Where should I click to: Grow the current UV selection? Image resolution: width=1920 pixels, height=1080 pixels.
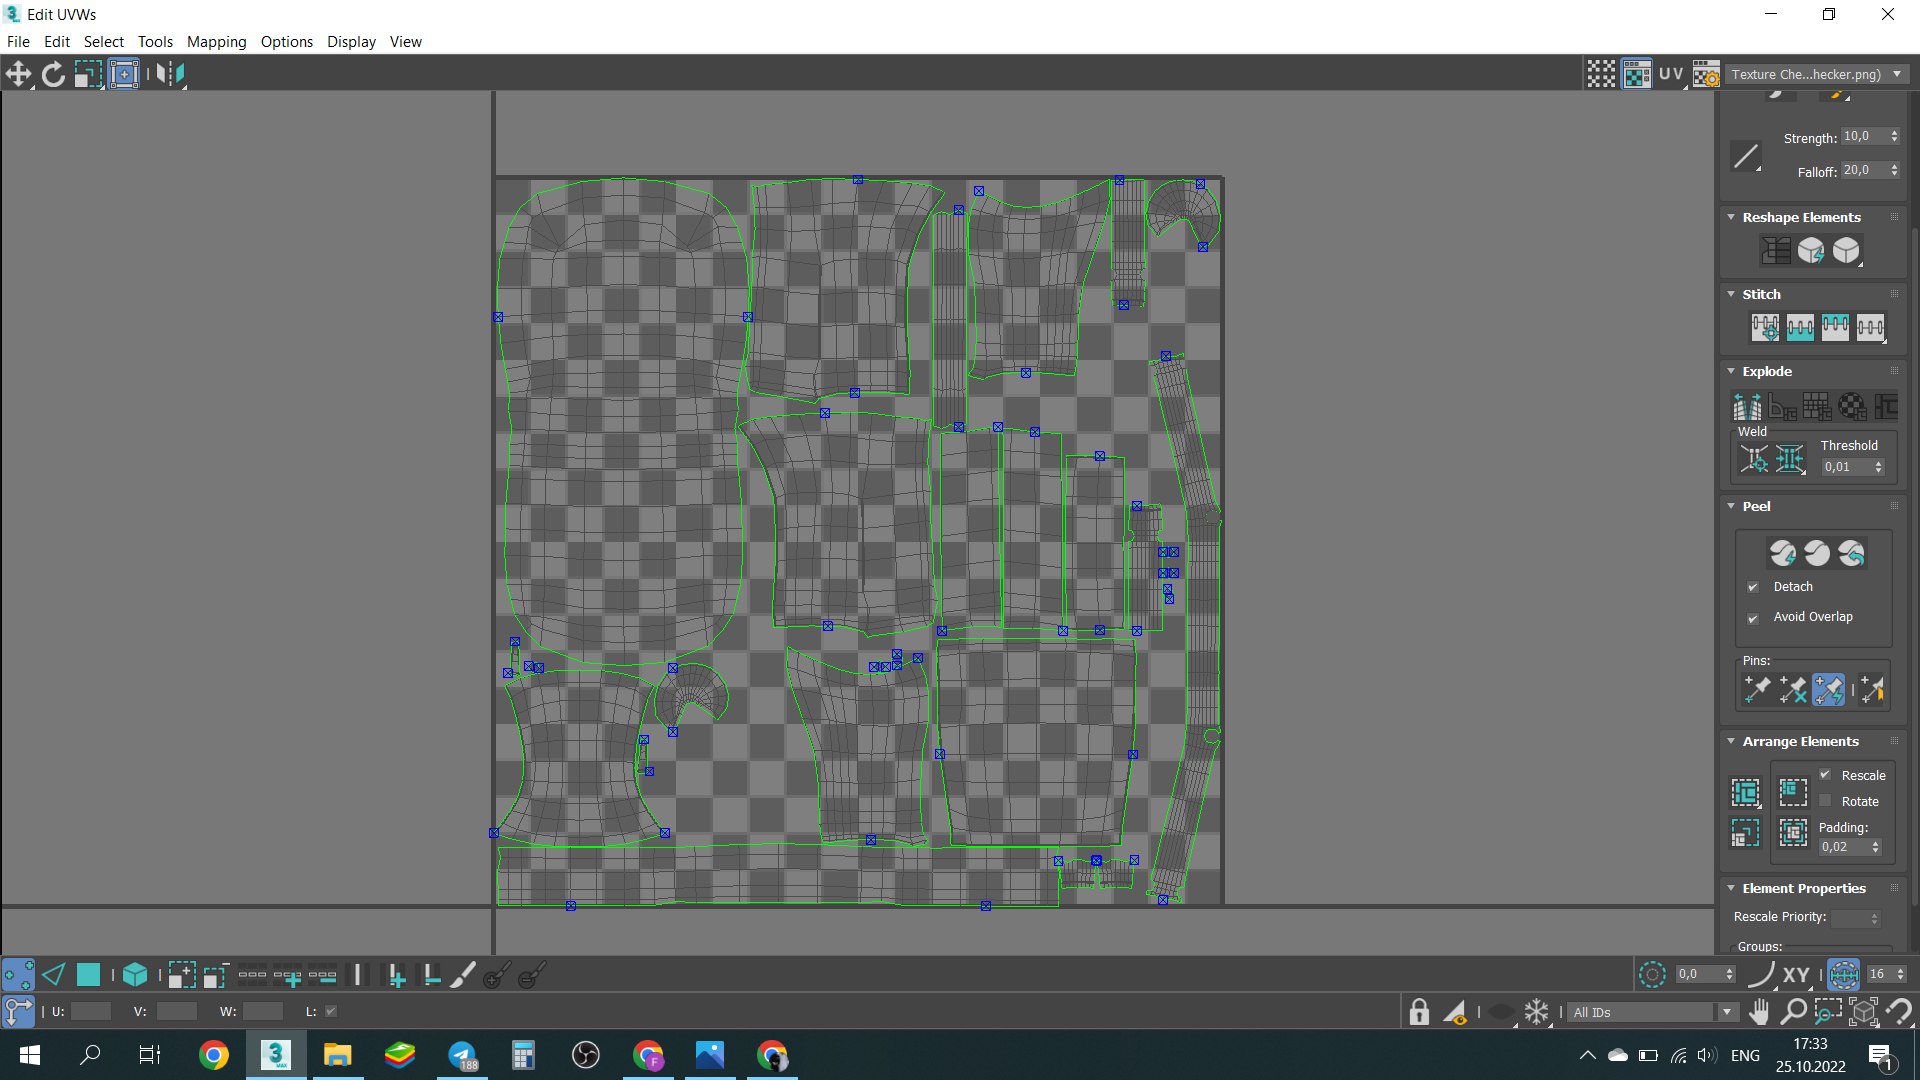pos(181,975)
